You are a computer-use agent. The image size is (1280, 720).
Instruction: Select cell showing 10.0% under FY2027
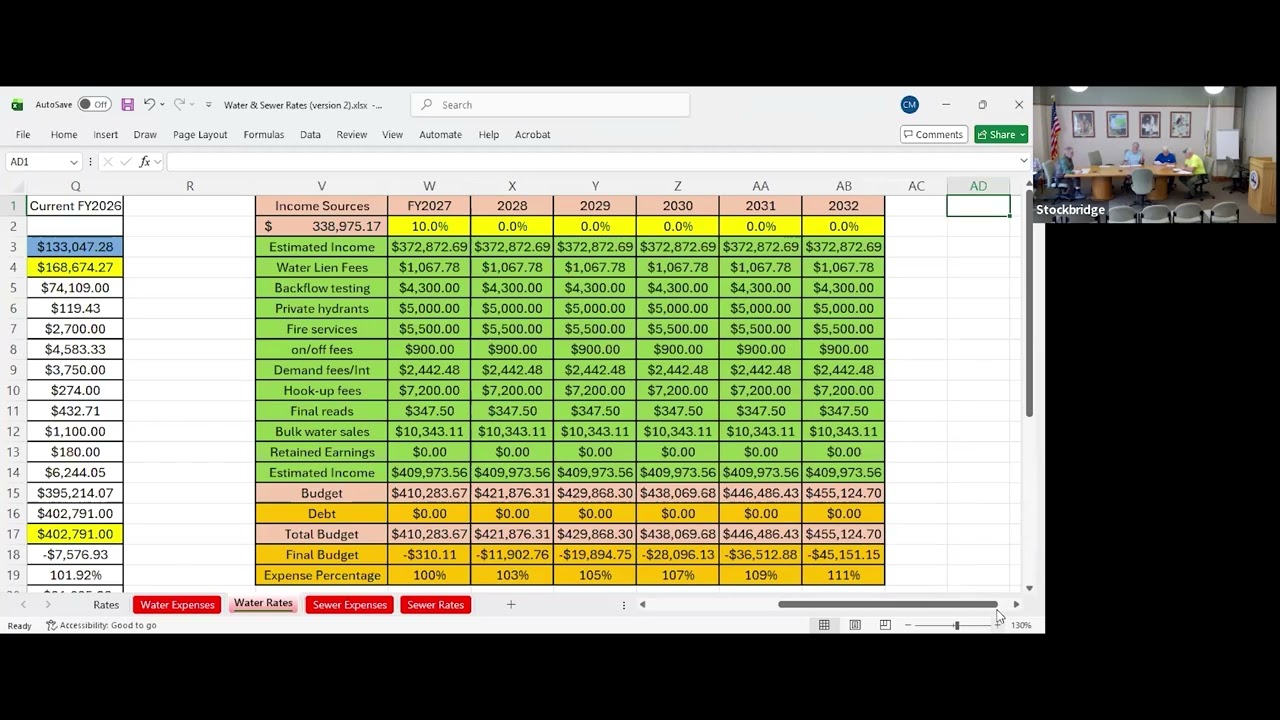tap(429, 227)
